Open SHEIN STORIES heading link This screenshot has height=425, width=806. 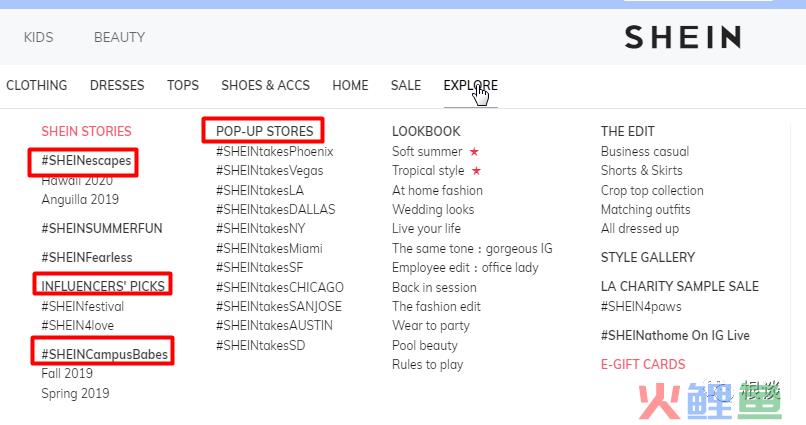(x=86, y=131)
